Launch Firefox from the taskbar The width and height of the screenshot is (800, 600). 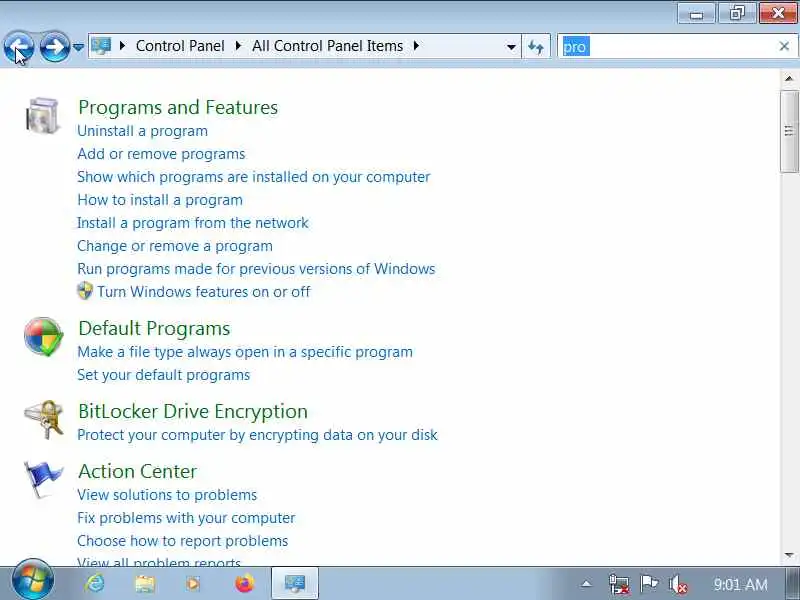click(244, 583)
